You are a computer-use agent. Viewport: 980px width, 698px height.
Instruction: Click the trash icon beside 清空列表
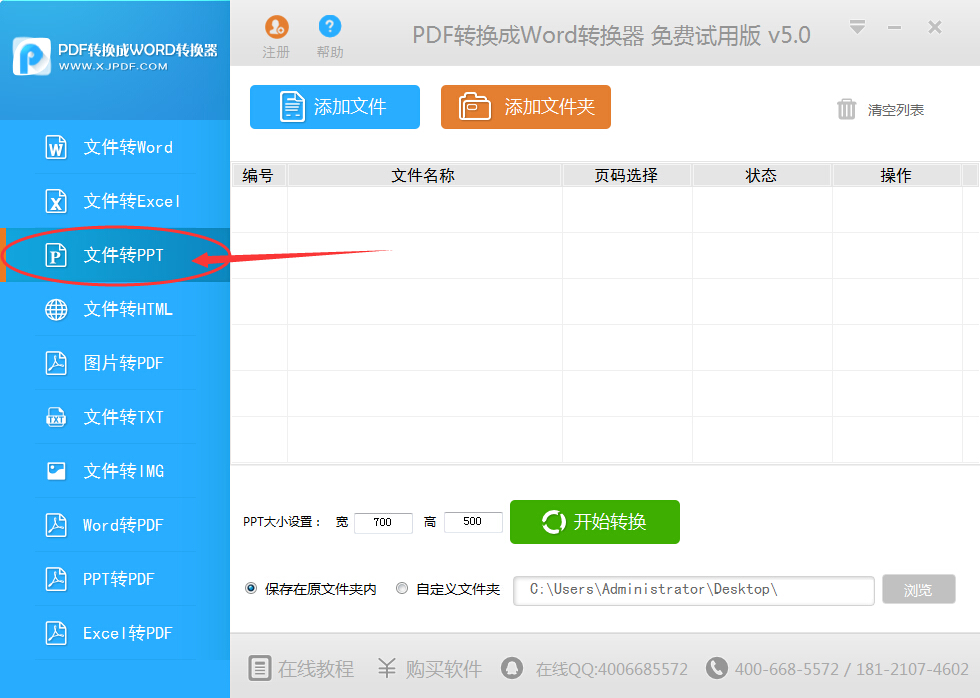pos(846,109)
